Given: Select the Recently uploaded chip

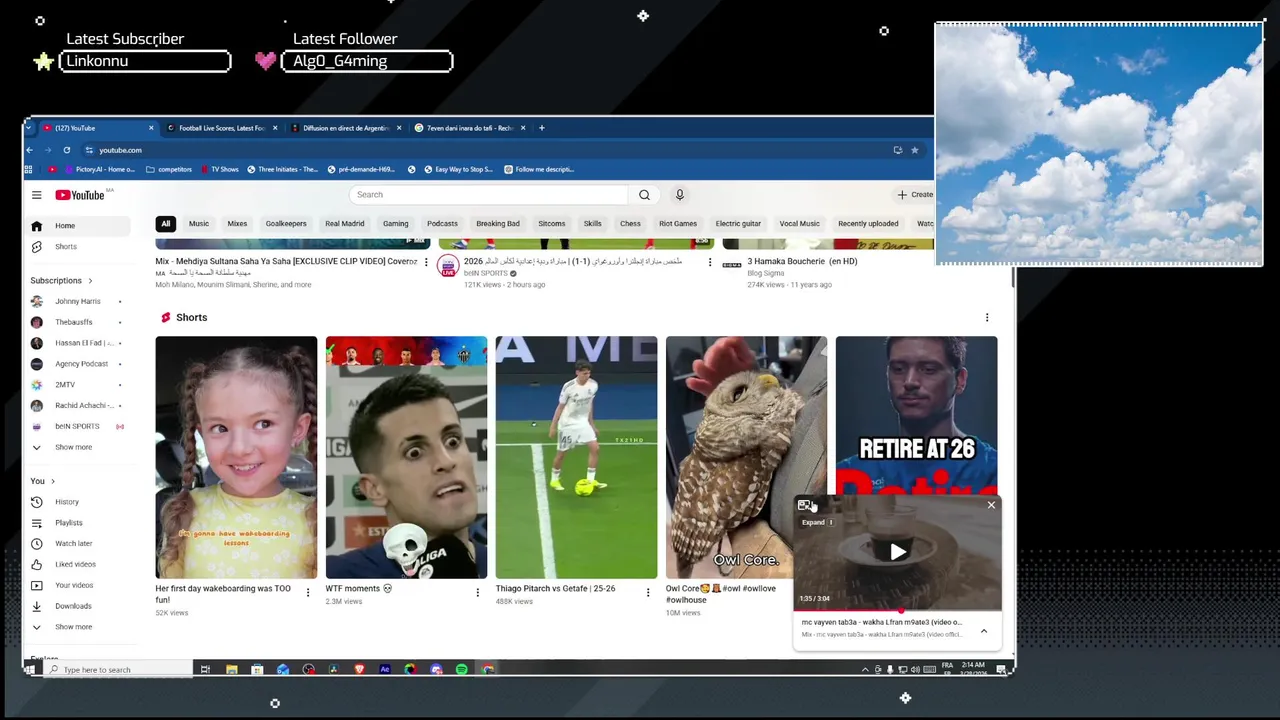Looking at the screenshot, I should click(x=868, y=224).
